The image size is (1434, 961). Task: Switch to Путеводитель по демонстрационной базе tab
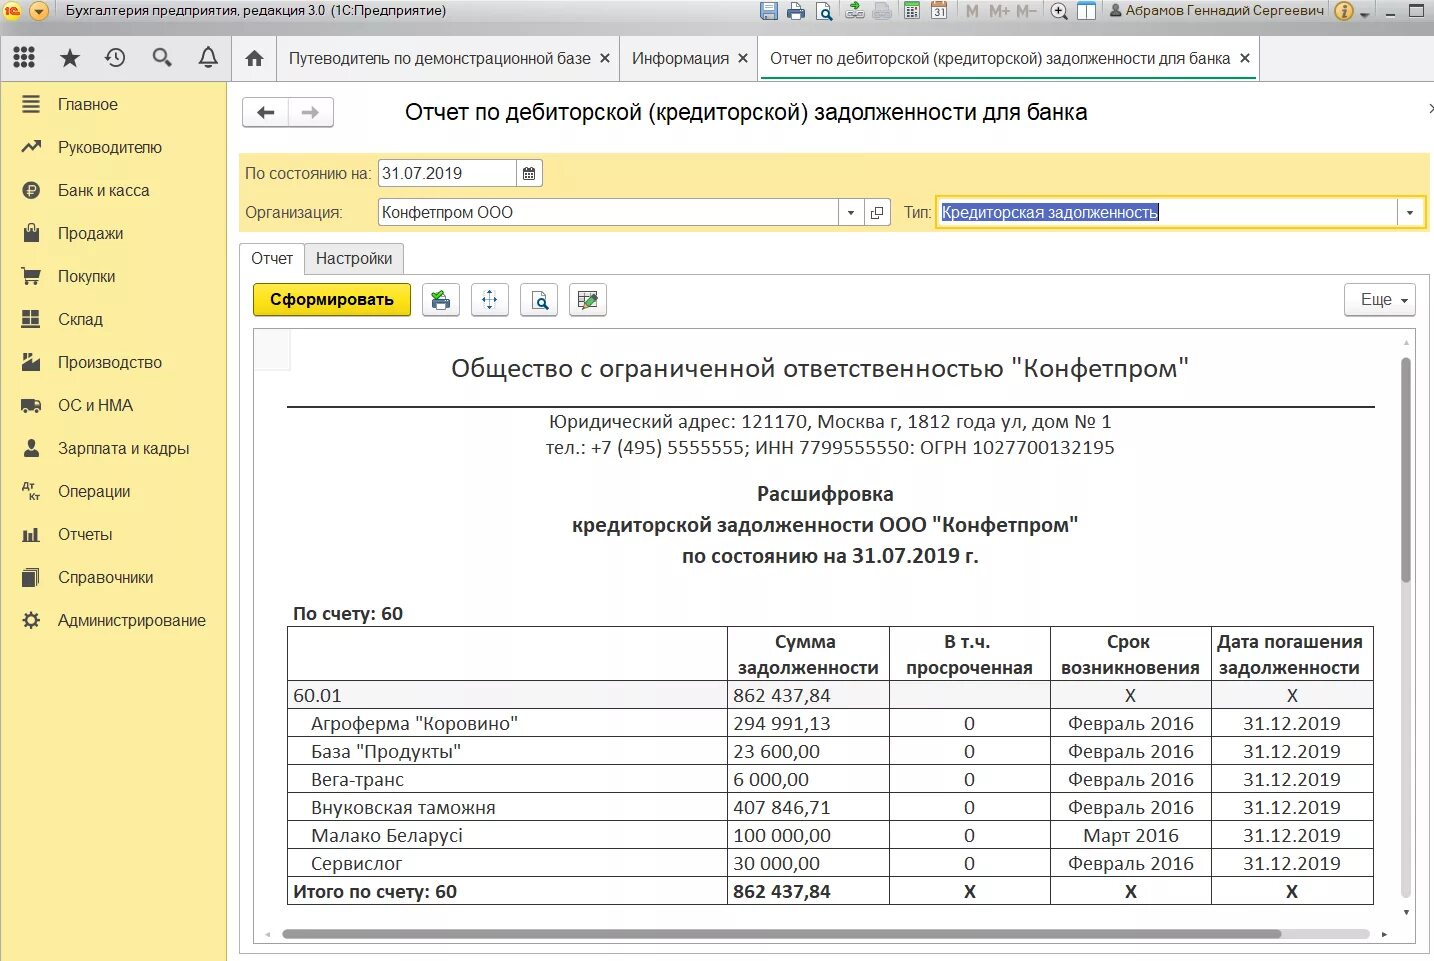tap(440, 58)
